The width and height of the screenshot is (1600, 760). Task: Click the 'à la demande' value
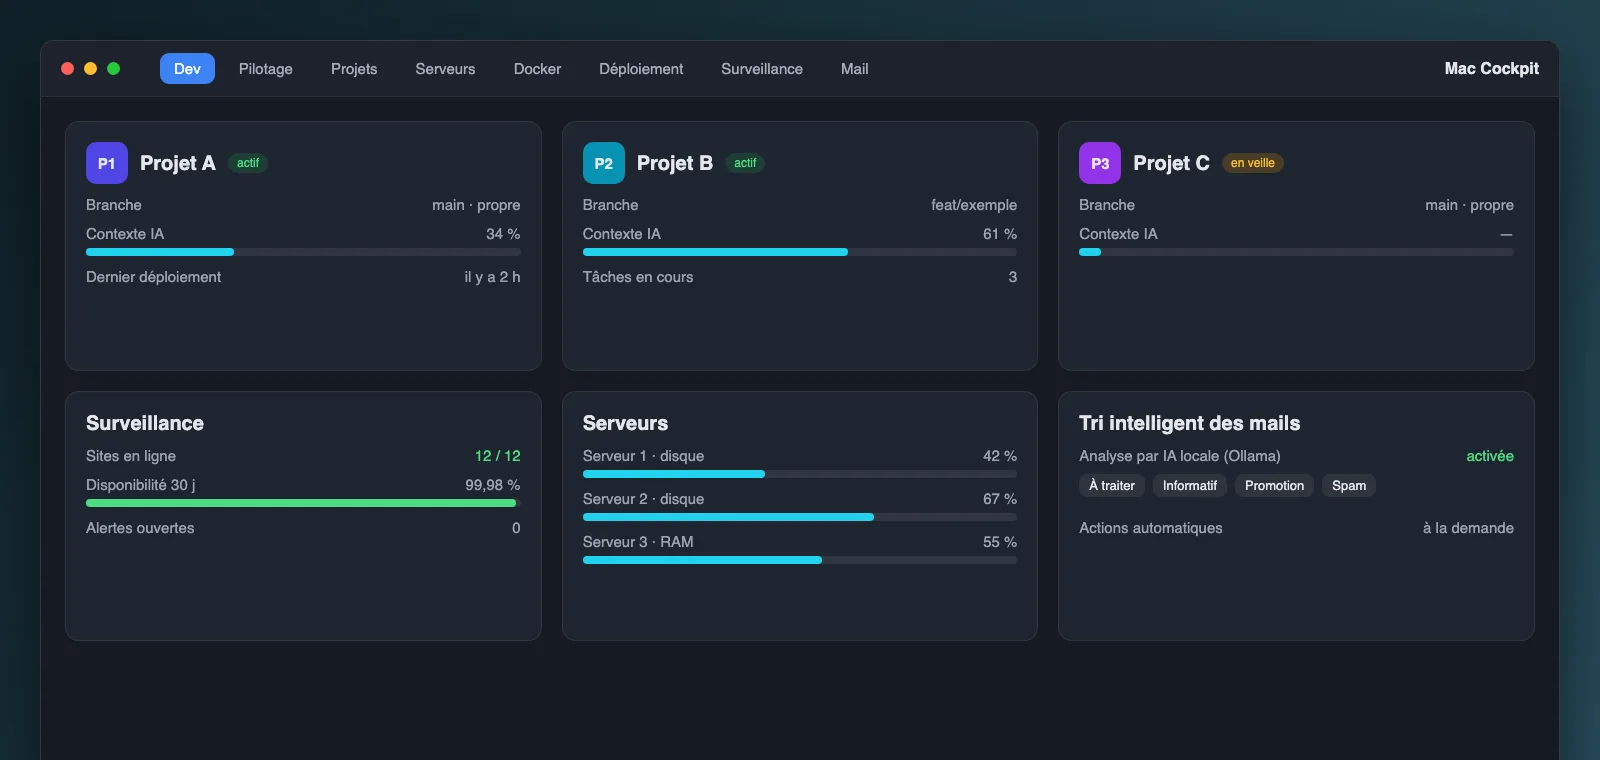(x=1468, y=528)
